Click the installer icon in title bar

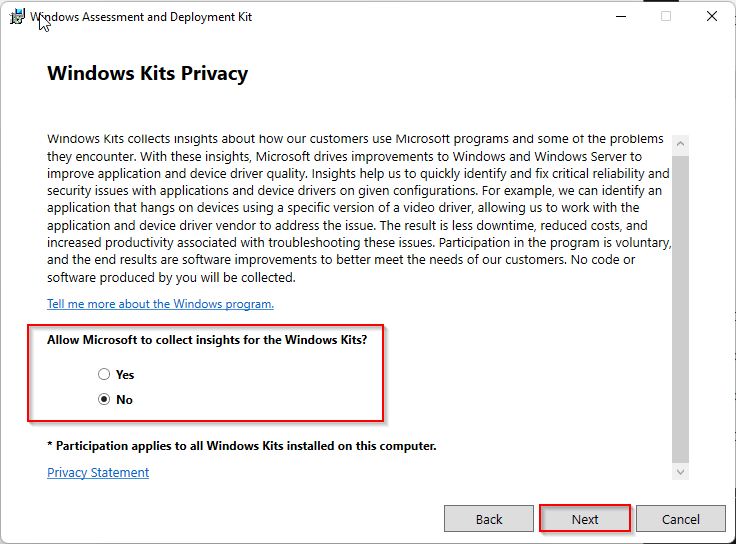pos(17,17)
